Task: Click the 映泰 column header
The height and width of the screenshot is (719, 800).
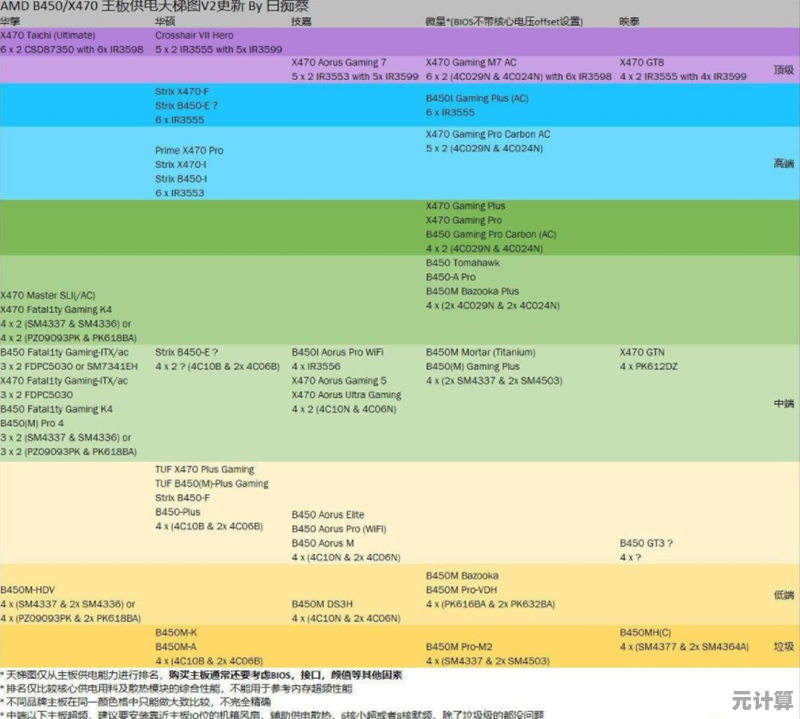Action: 630,20
